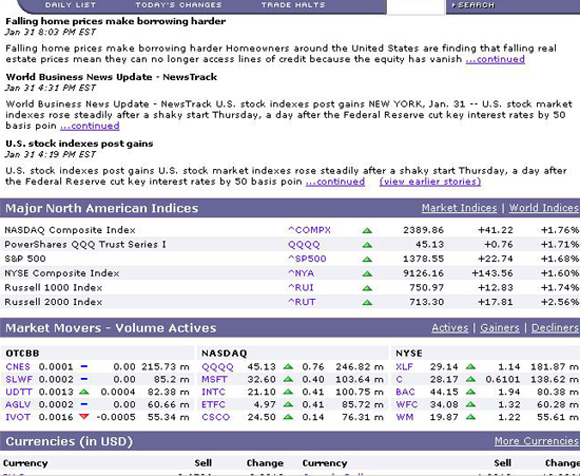This screenshot has width=580, height=476.
Task: Click blue unchanged dash icon for AGLV
Action: [x=84, y=404]
